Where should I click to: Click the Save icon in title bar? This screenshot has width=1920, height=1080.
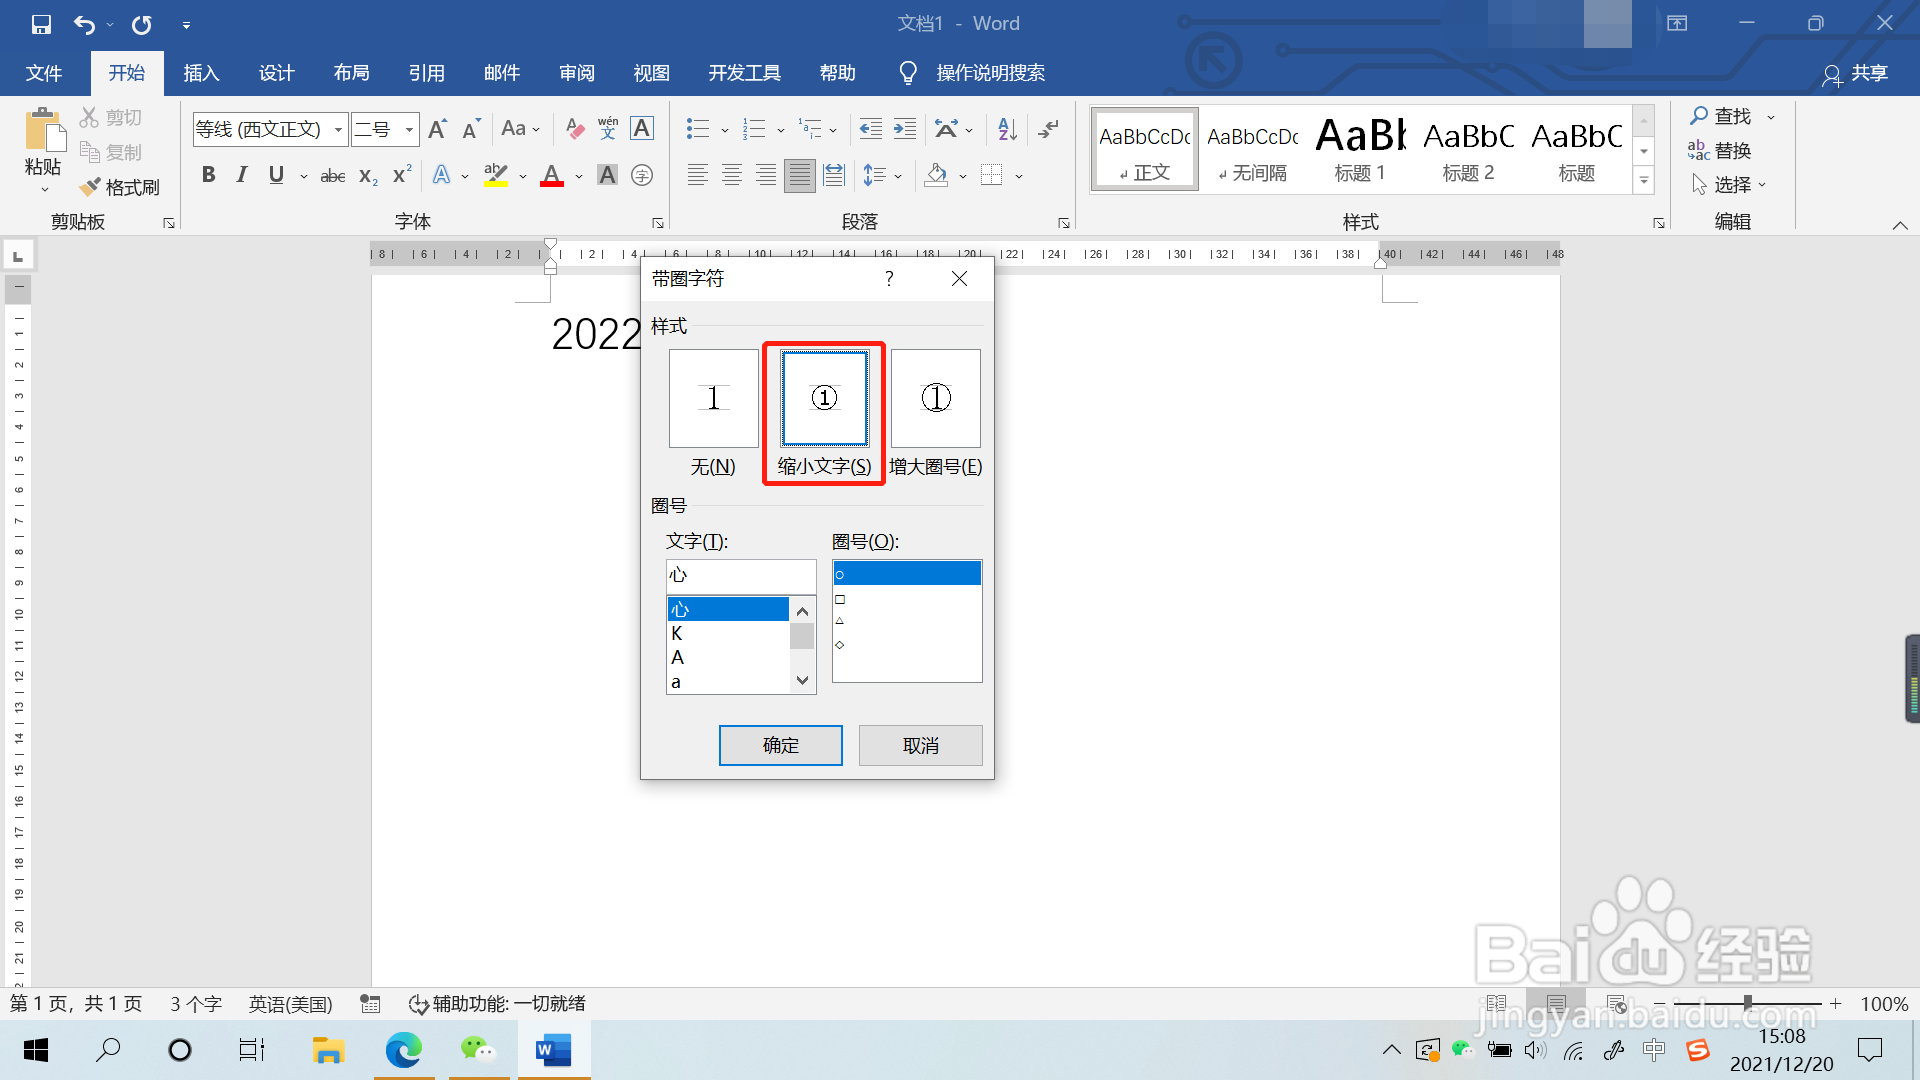(x=41, y=24)
